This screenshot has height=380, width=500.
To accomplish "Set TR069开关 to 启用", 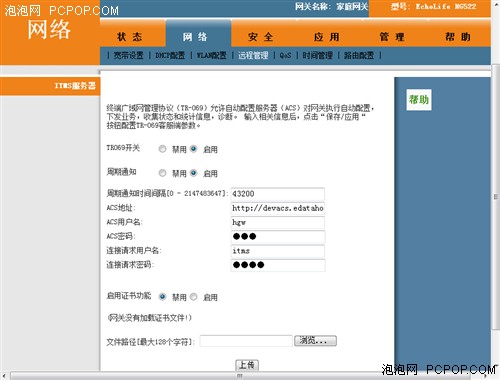I will tap(193, 149).
